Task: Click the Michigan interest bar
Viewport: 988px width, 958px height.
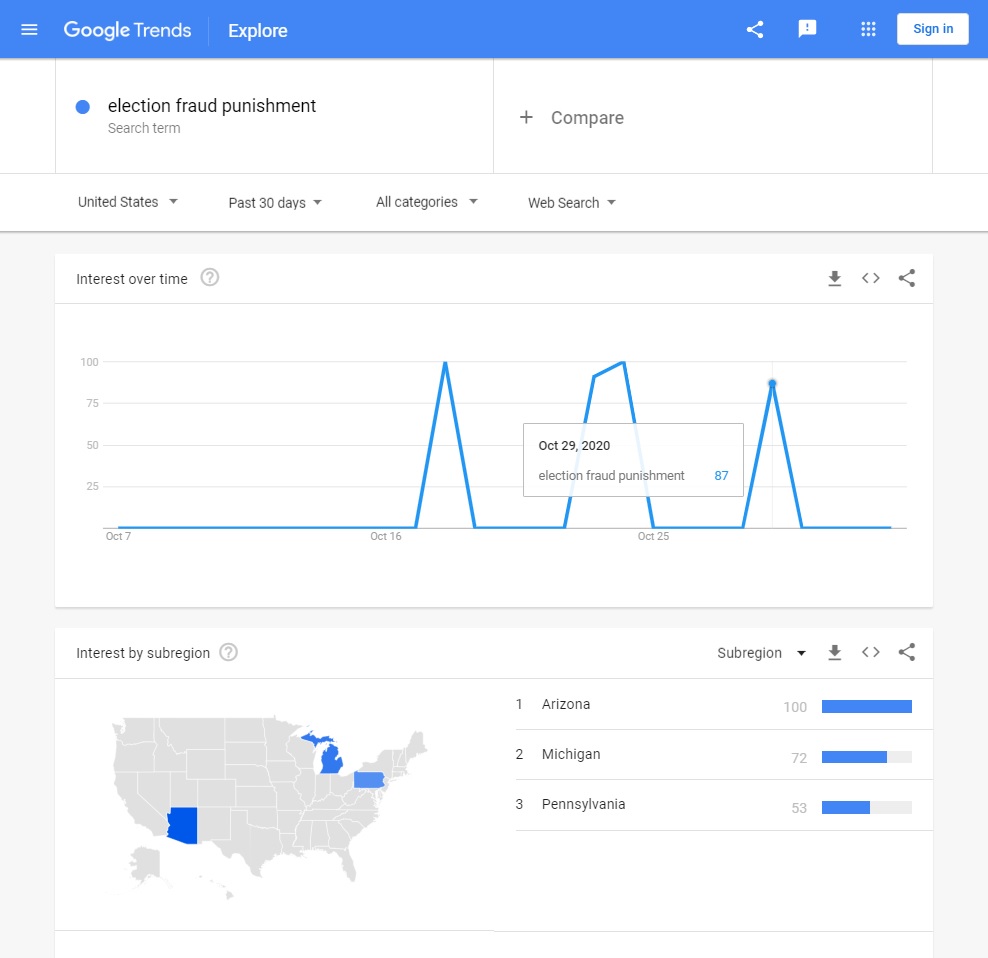Action: 866,757
